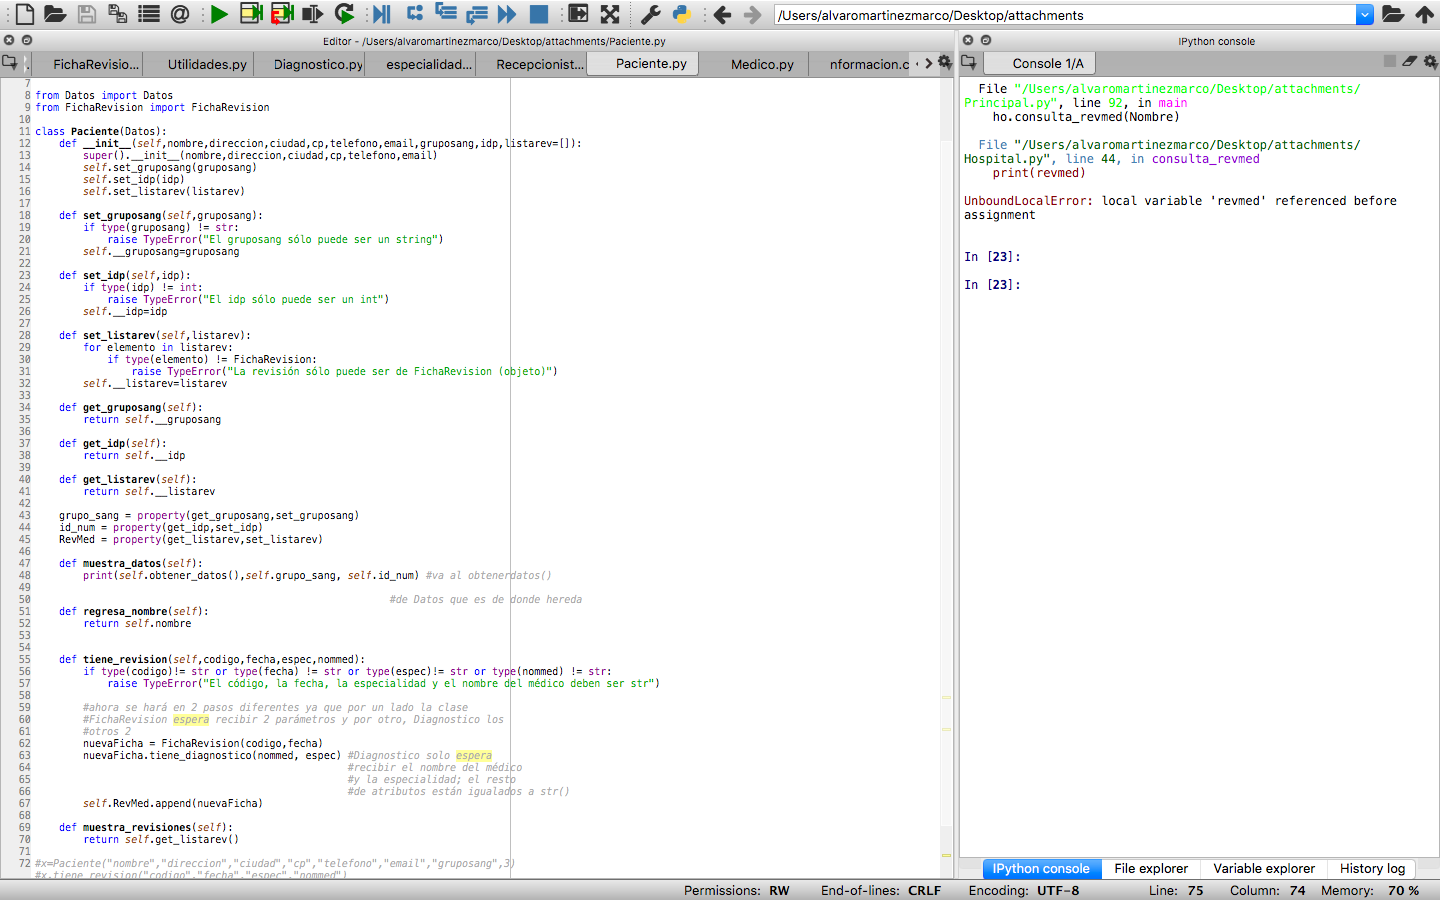Open the History log tab
1440x900 pixels.
coord(1372,868)
